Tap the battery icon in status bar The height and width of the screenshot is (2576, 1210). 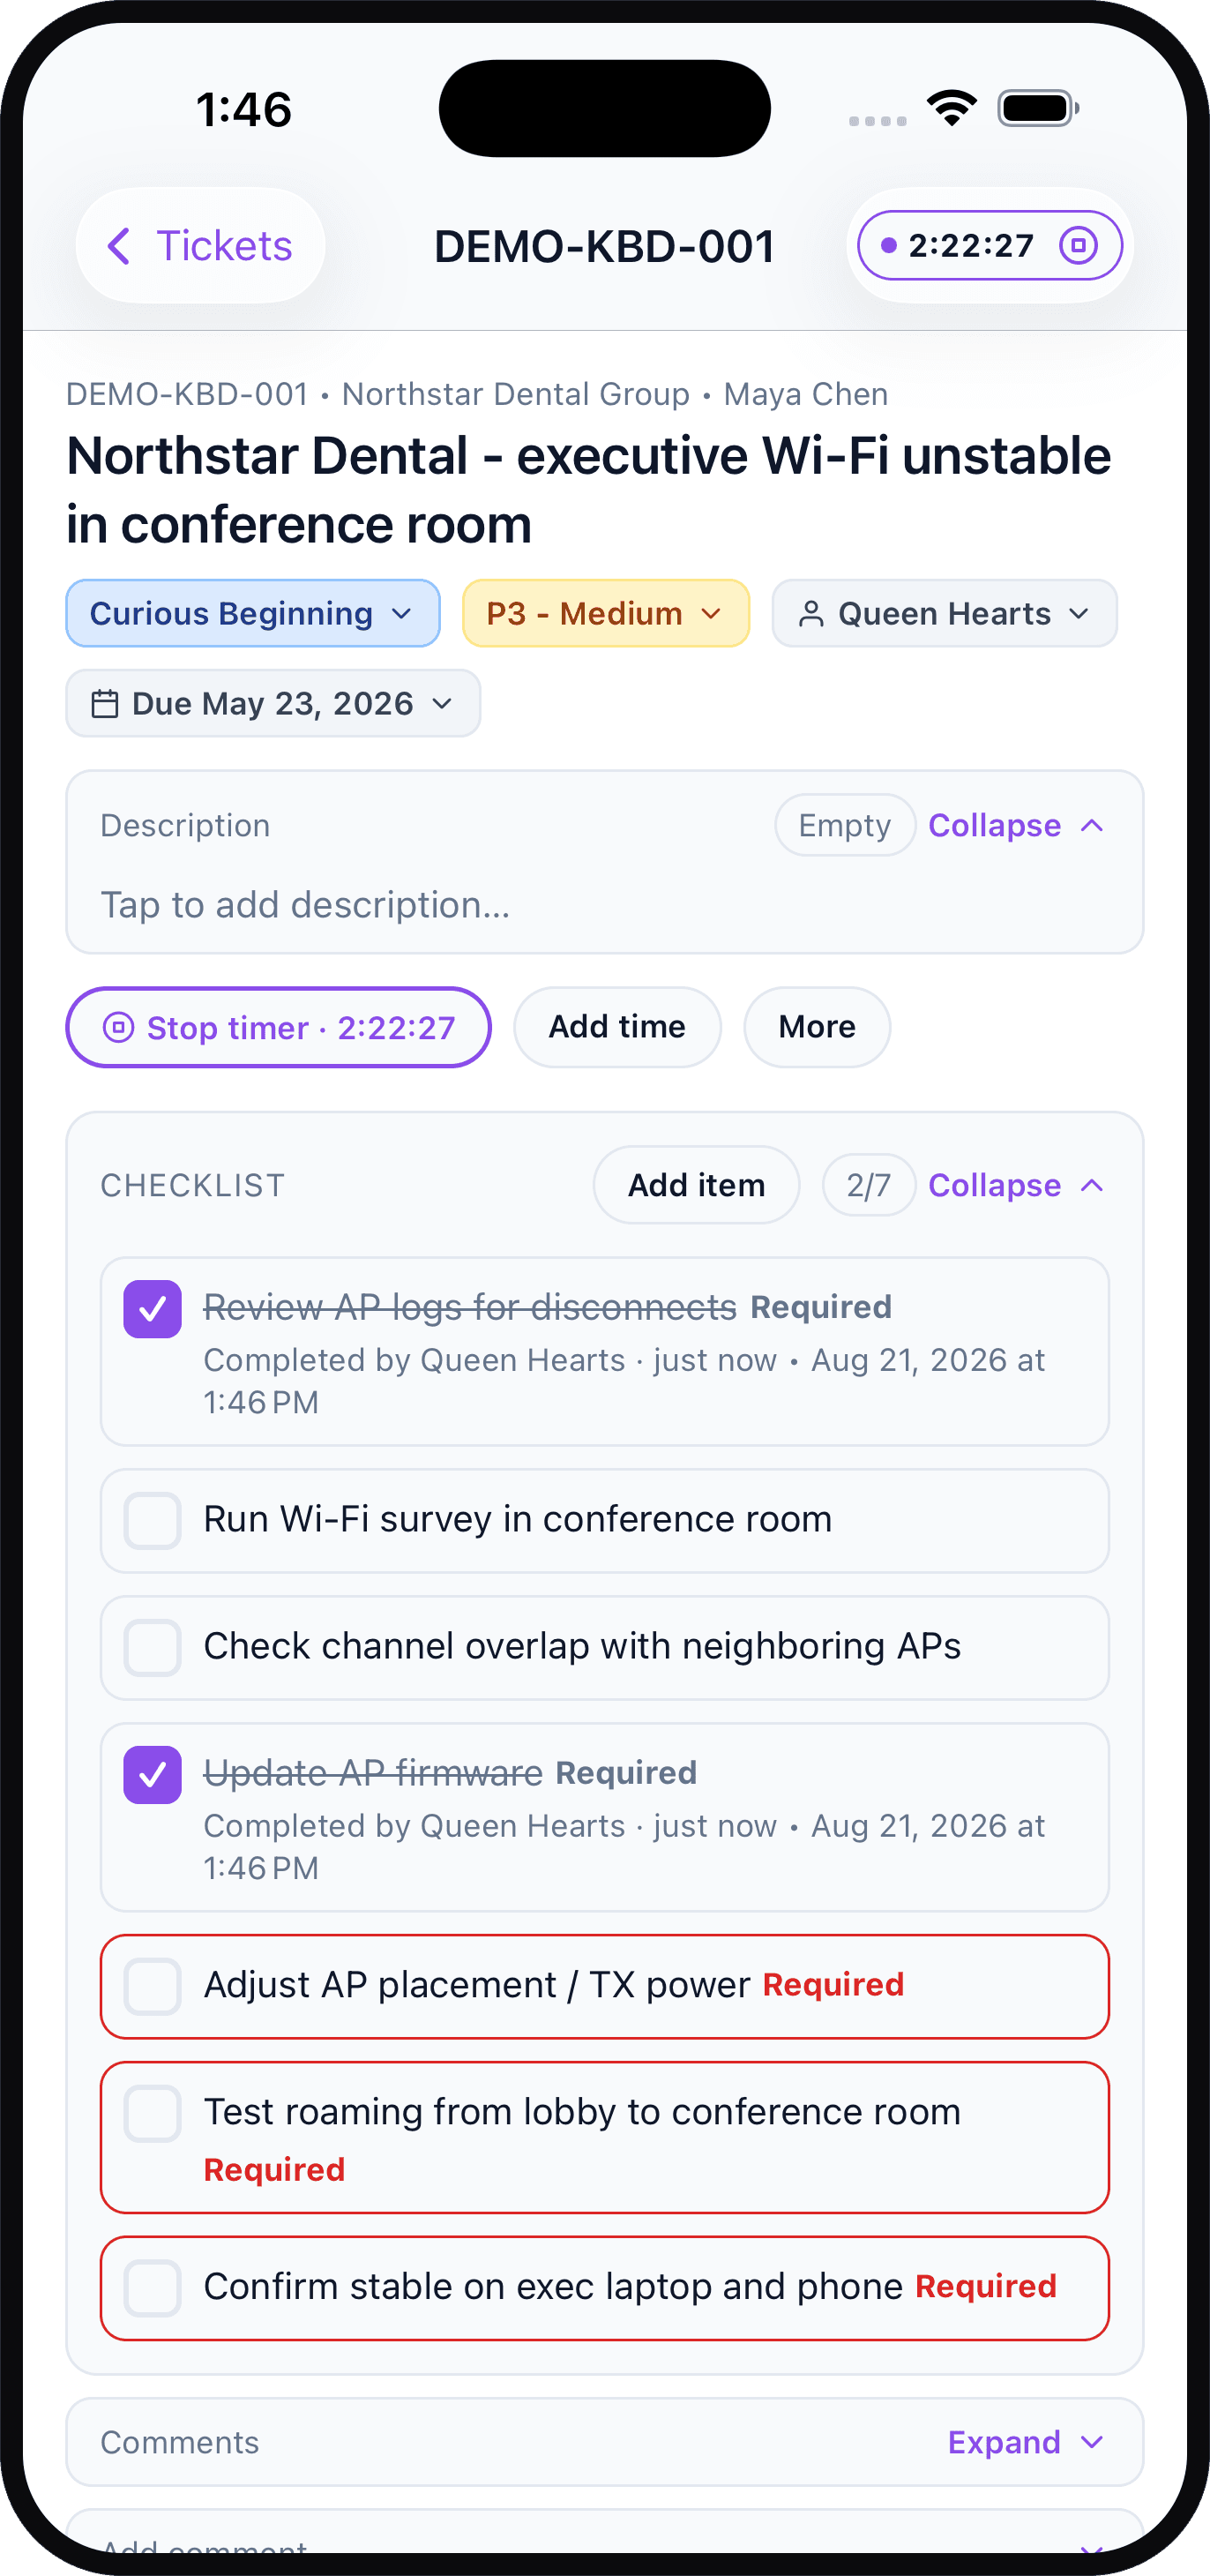[1038, 108]
